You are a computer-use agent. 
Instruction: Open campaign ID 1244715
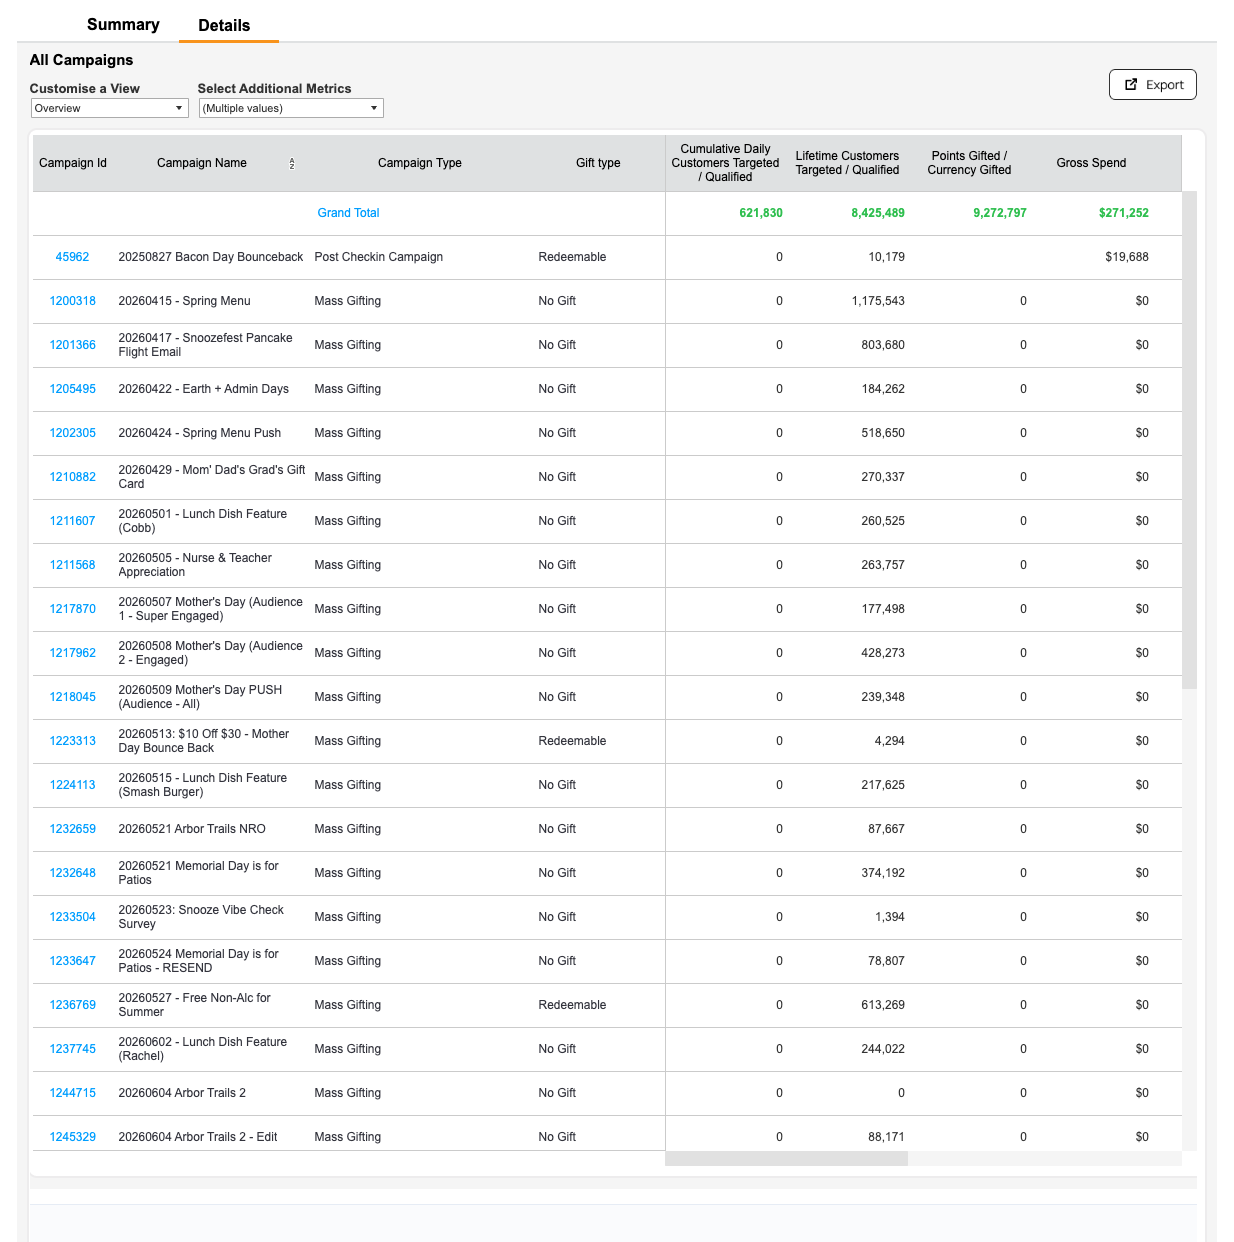point(73,1093)
